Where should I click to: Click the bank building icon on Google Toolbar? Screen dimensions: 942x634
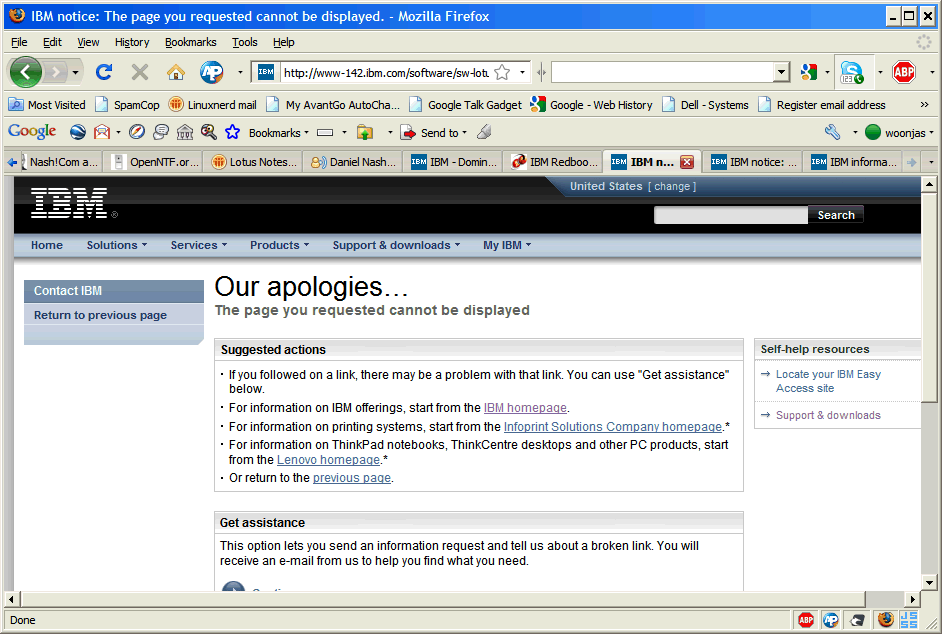pyautogui.click(x=185, y=132)
